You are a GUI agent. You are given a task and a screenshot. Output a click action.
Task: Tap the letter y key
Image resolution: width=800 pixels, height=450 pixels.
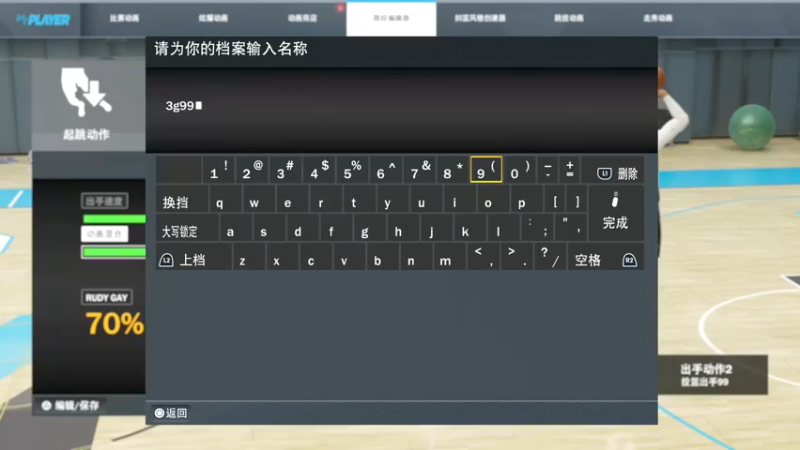coord(393,199)
